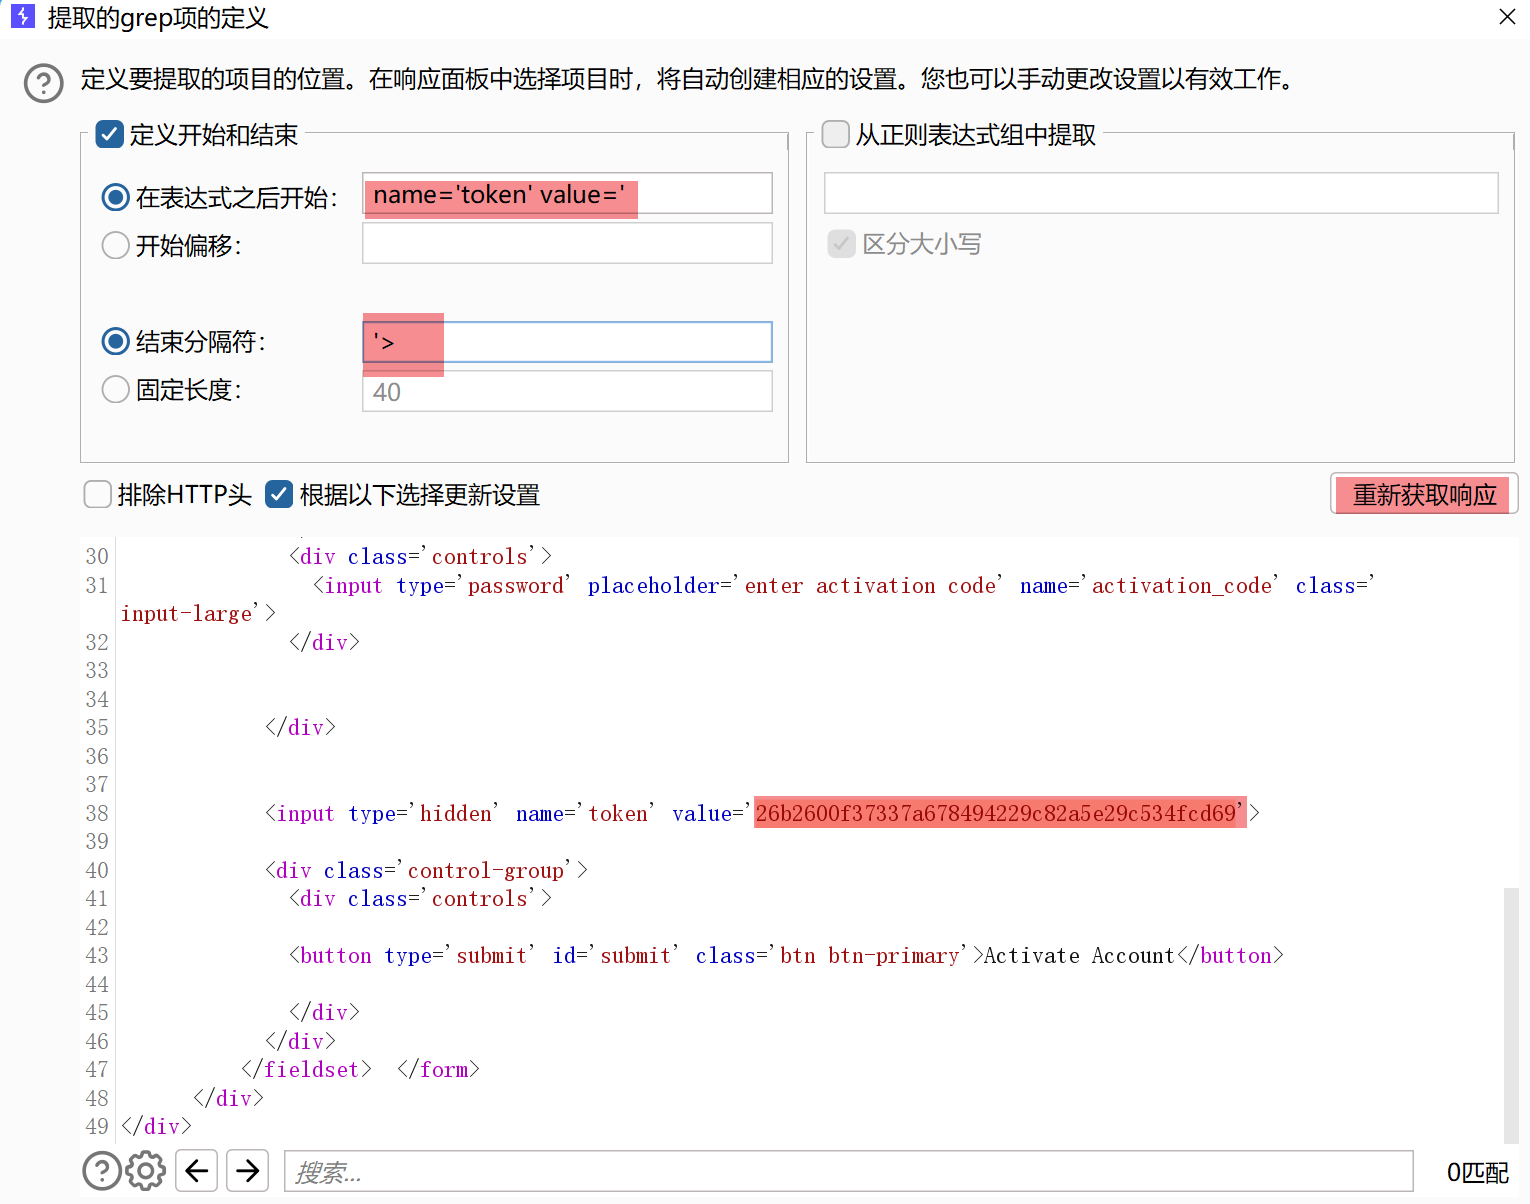This screenshot has width=1530, height=1204.
Task: Click 'password' type value on line 31
Action: tap(516, 585)
